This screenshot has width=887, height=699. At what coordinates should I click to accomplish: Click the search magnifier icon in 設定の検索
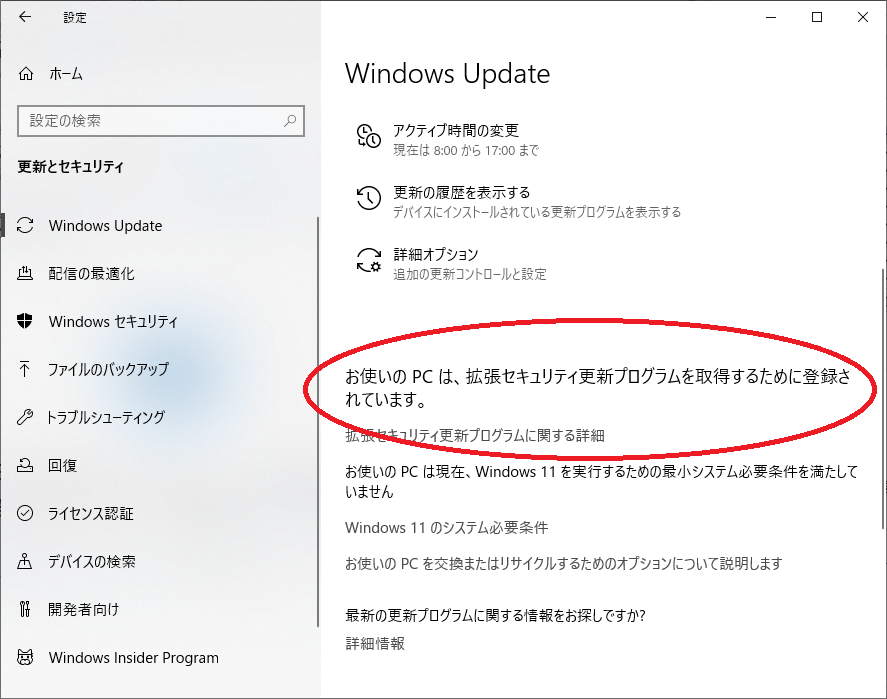(290, 120)
